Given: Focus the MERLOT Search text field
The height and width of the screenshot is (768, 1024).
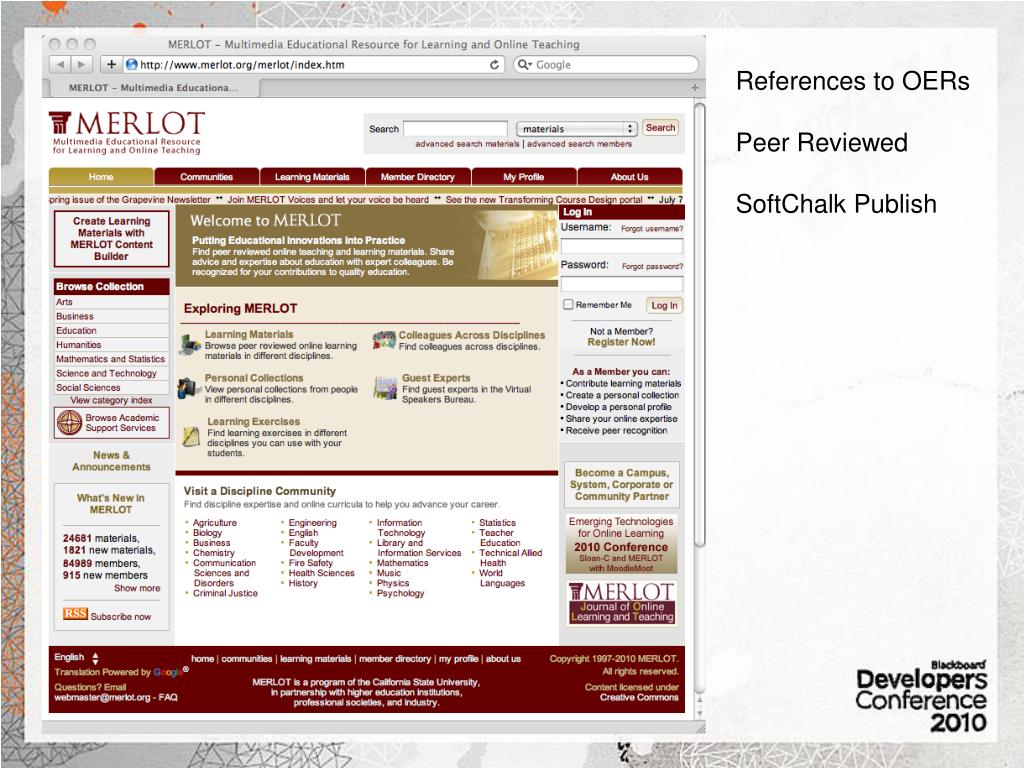Looking at the screenshot, I should tap(455, 129).
